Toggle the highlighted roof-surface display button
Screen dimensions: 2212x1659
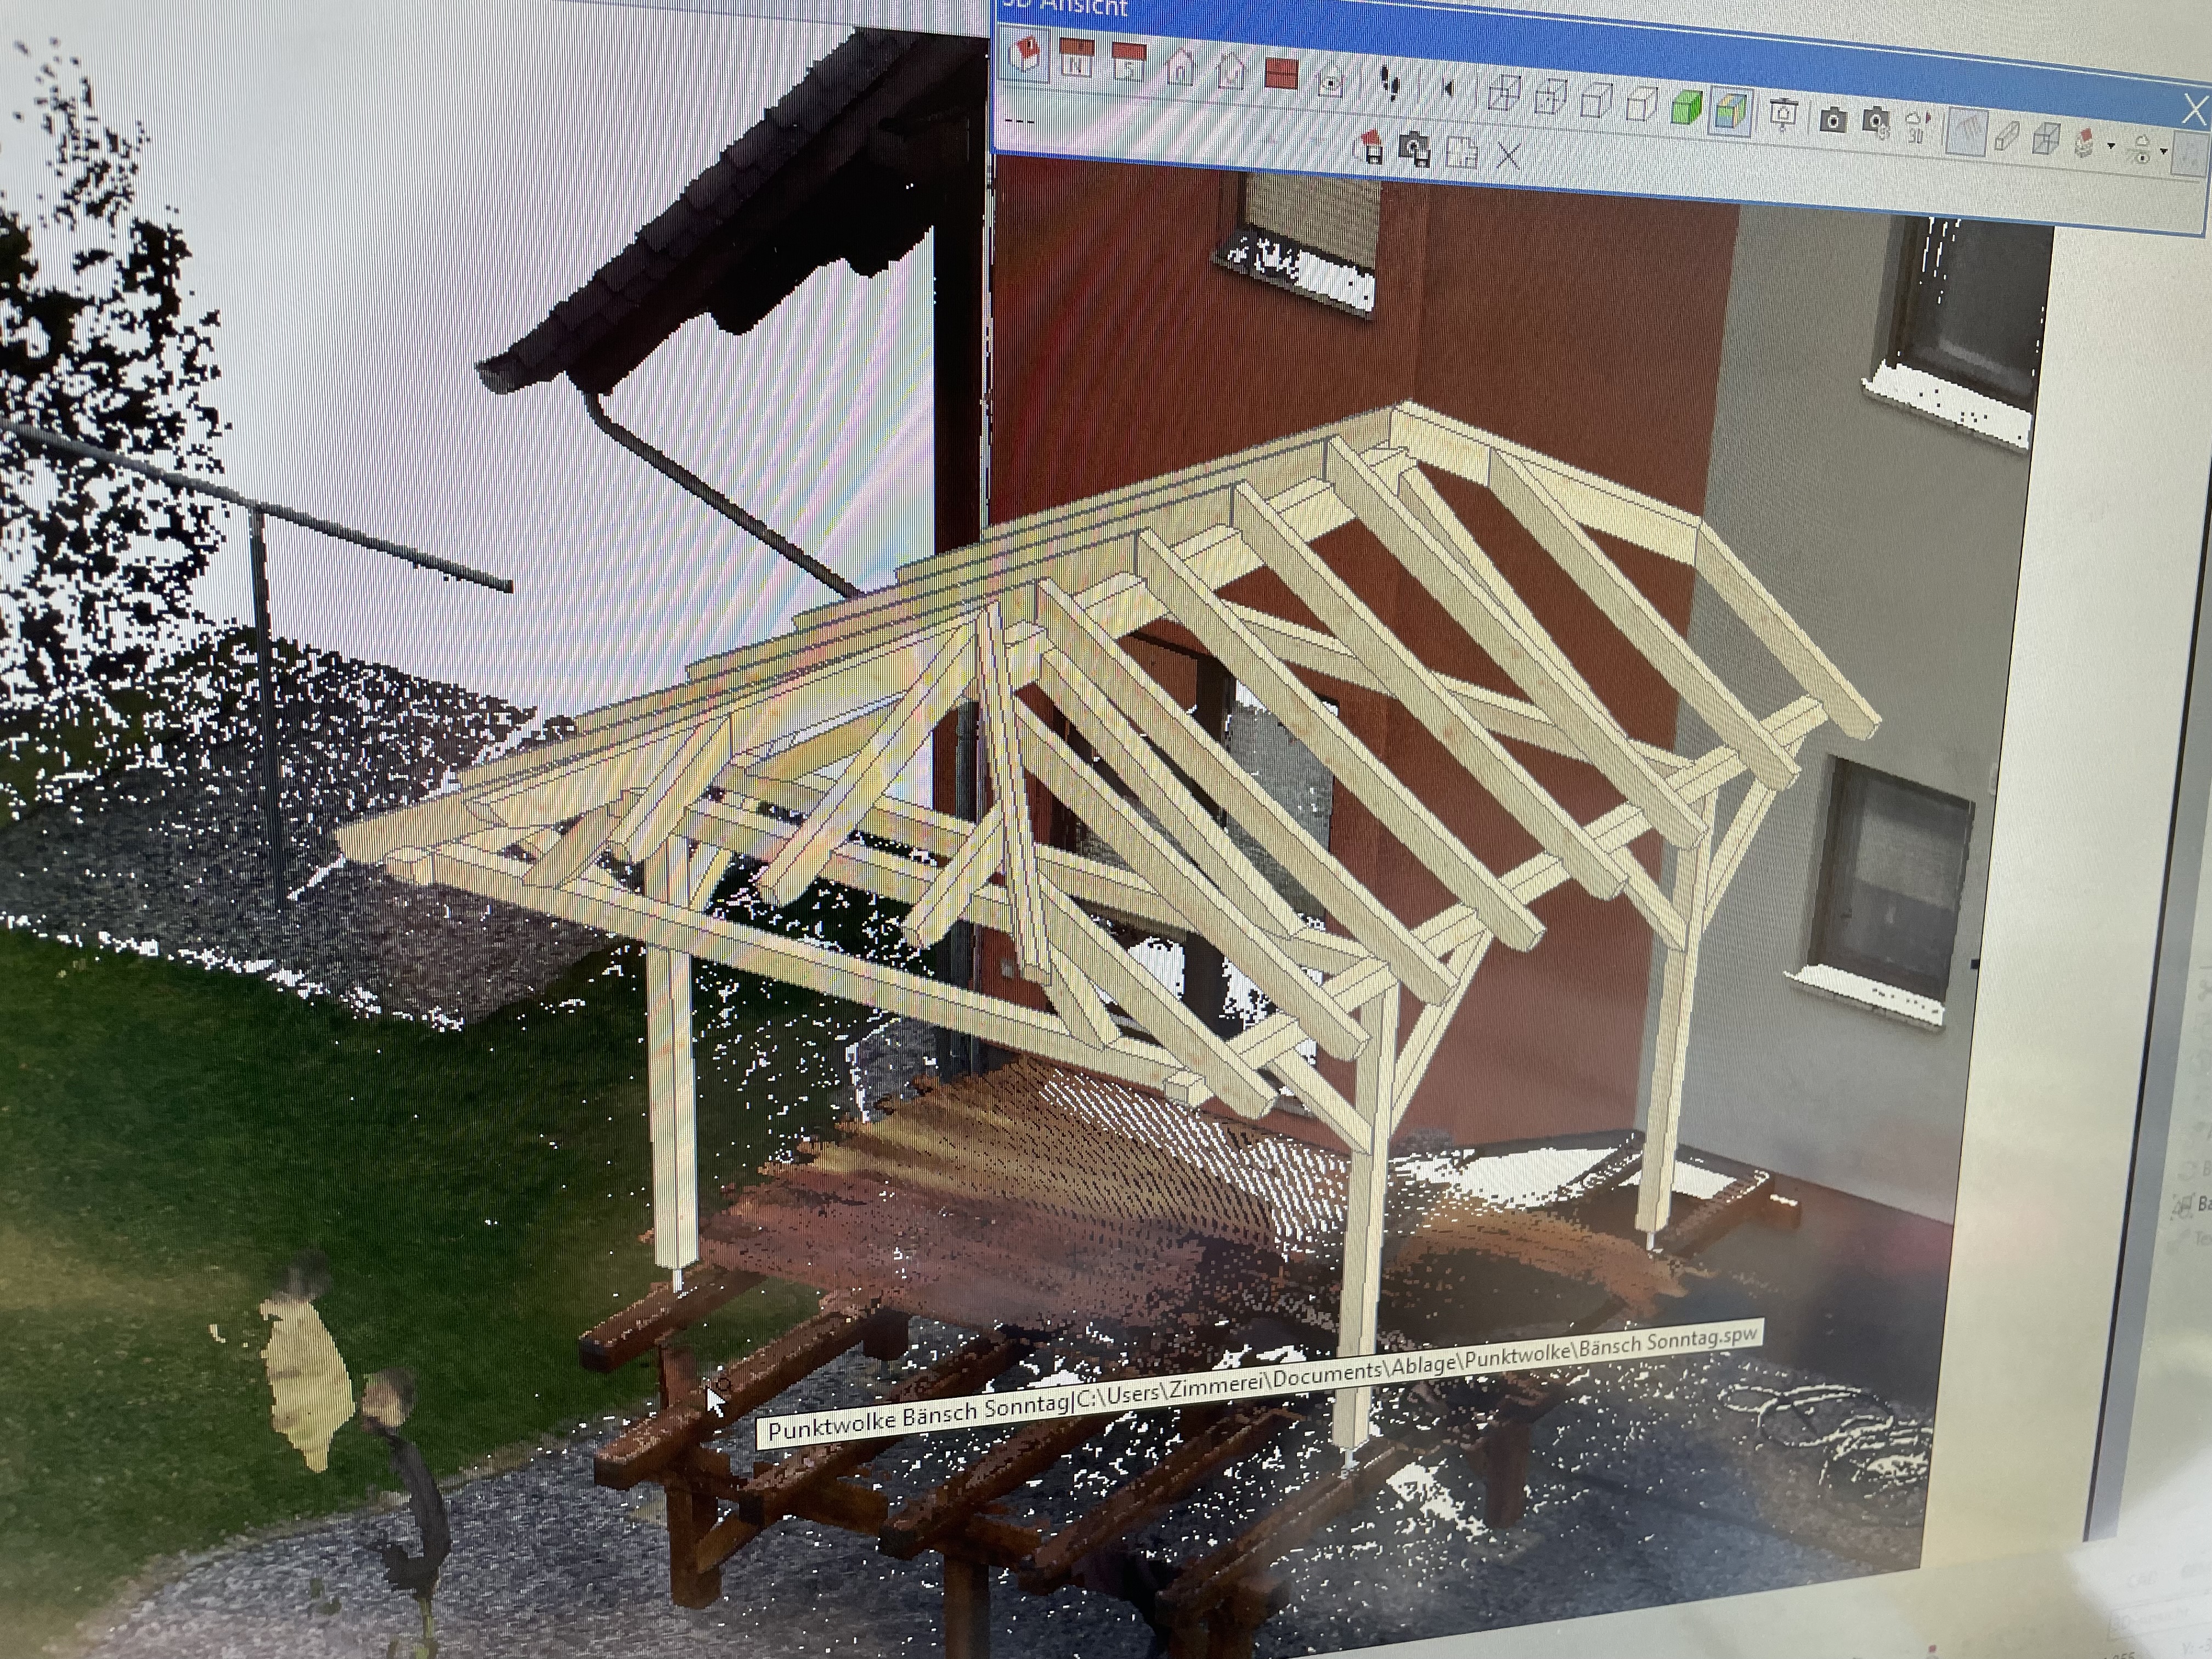[x=1967, y=130]
